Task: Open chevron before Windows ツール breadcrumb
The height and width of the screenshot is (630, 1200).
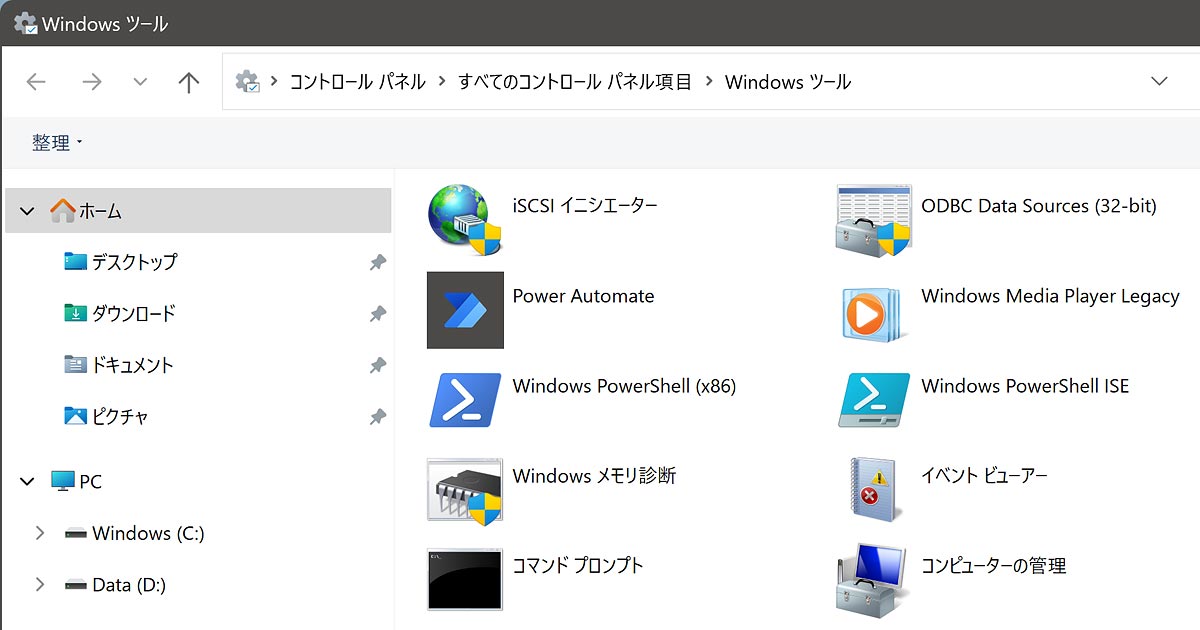Action: pyautogui.click(x=709, y=82)
